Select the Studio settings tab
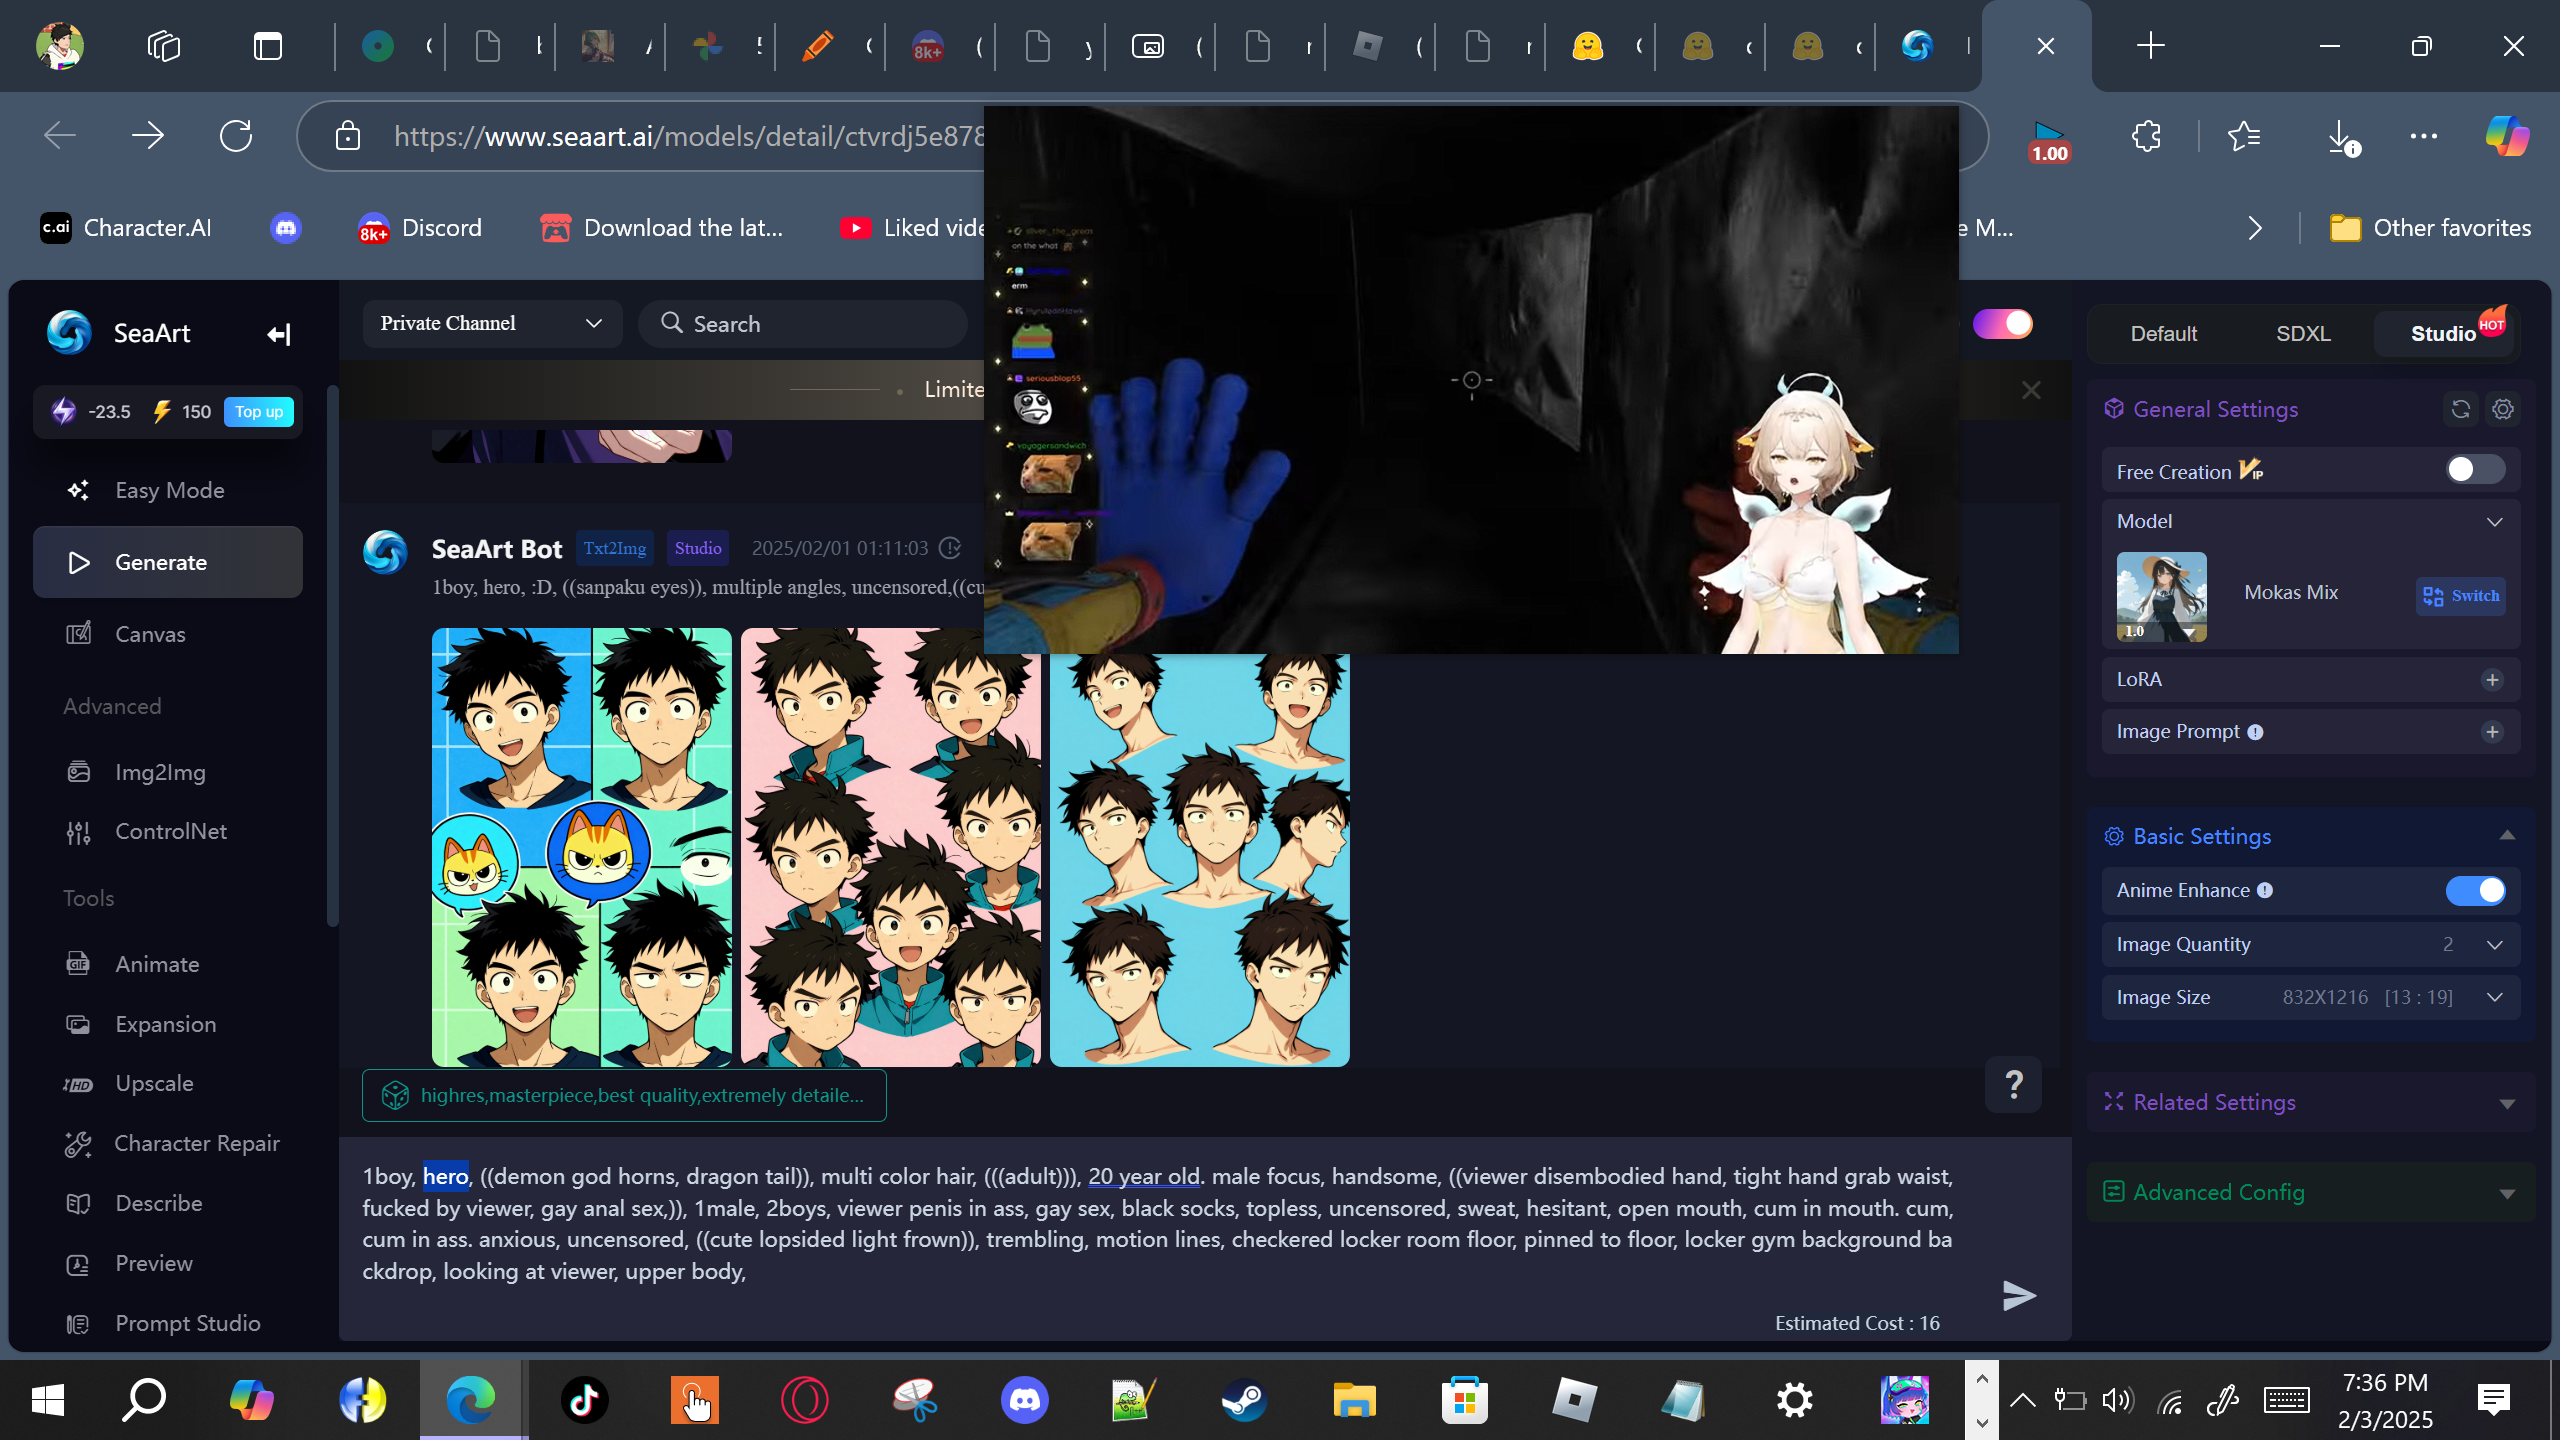 2443,334
